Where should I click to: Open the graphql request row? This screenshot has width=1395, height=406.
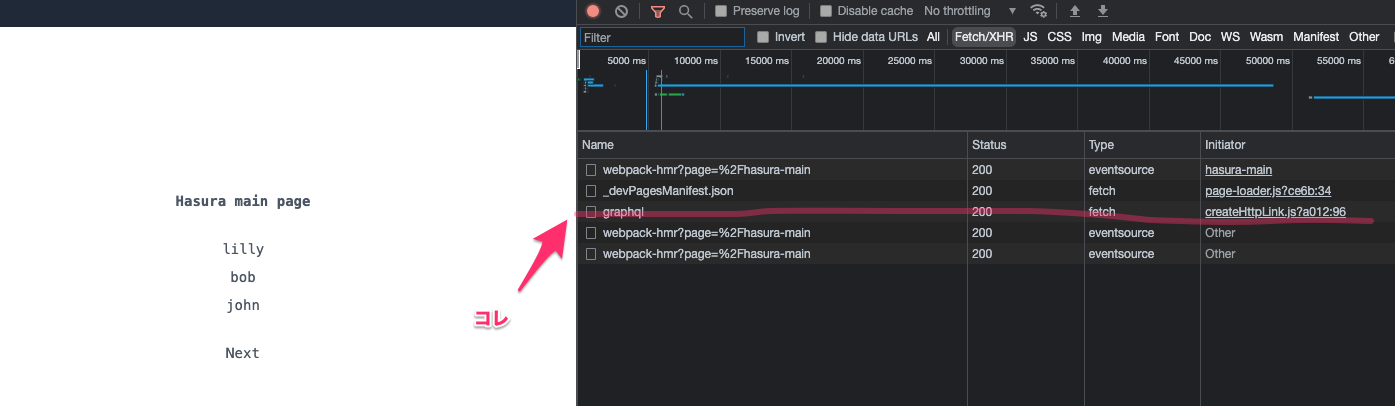pyautogui.click(x=985, y=212)
